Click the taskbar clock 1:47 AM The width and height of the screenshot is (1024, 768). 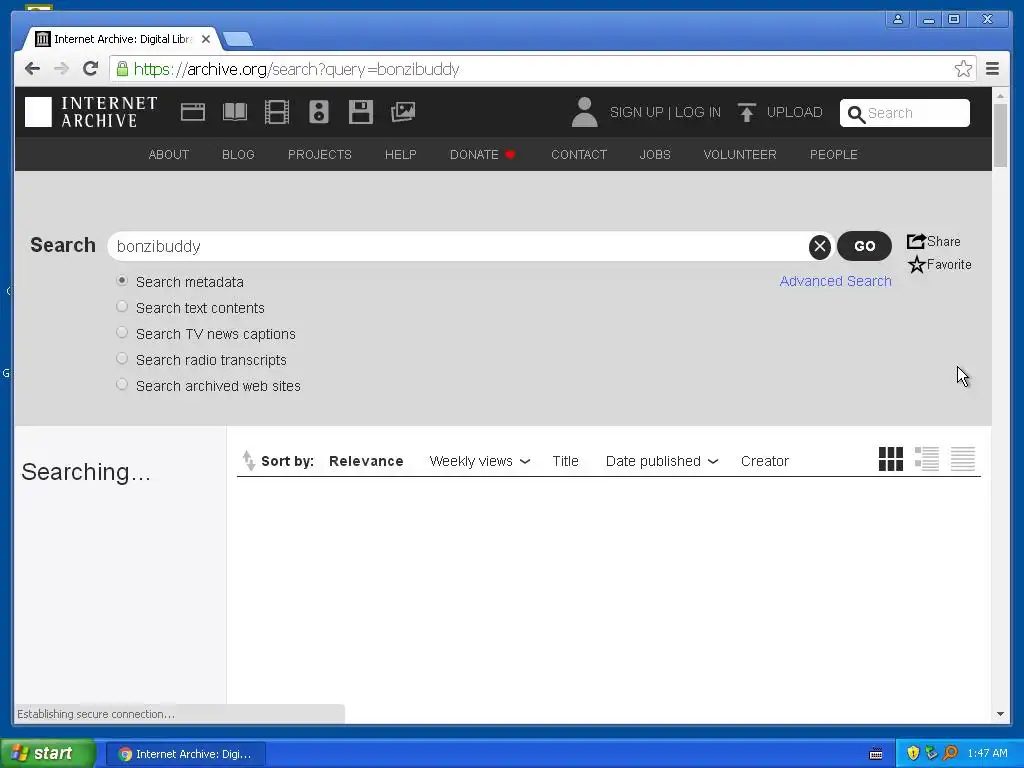click(987, 753)
